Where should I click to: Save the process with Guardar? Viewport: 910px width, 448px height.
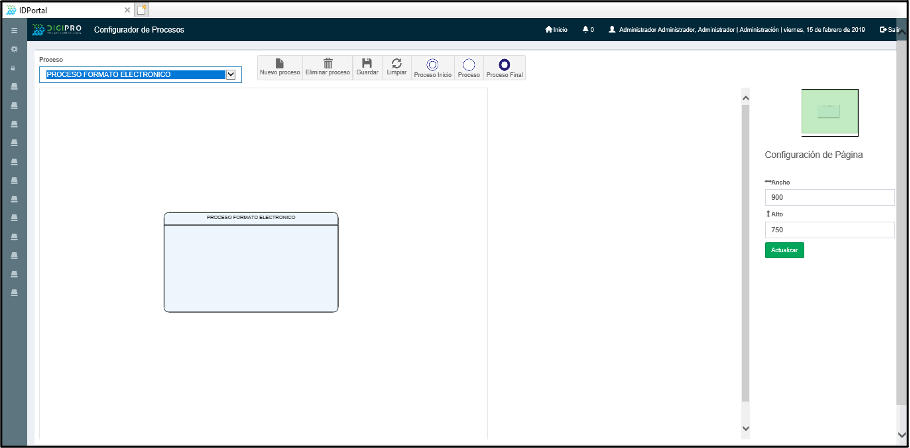tap(367, 64)
